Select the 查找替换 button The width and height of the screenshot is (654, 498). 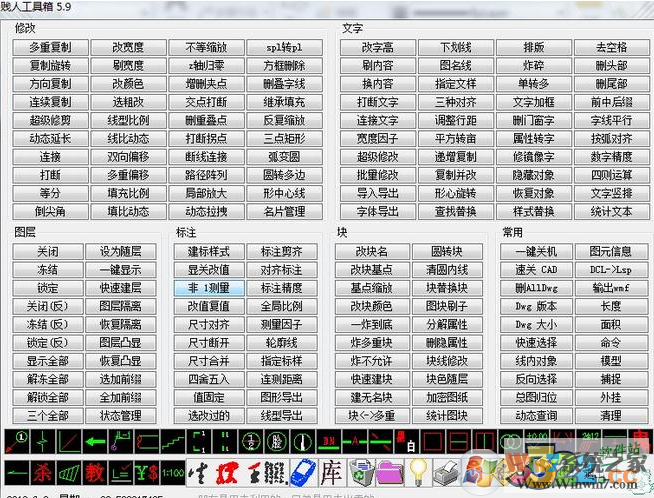(457, 212)
